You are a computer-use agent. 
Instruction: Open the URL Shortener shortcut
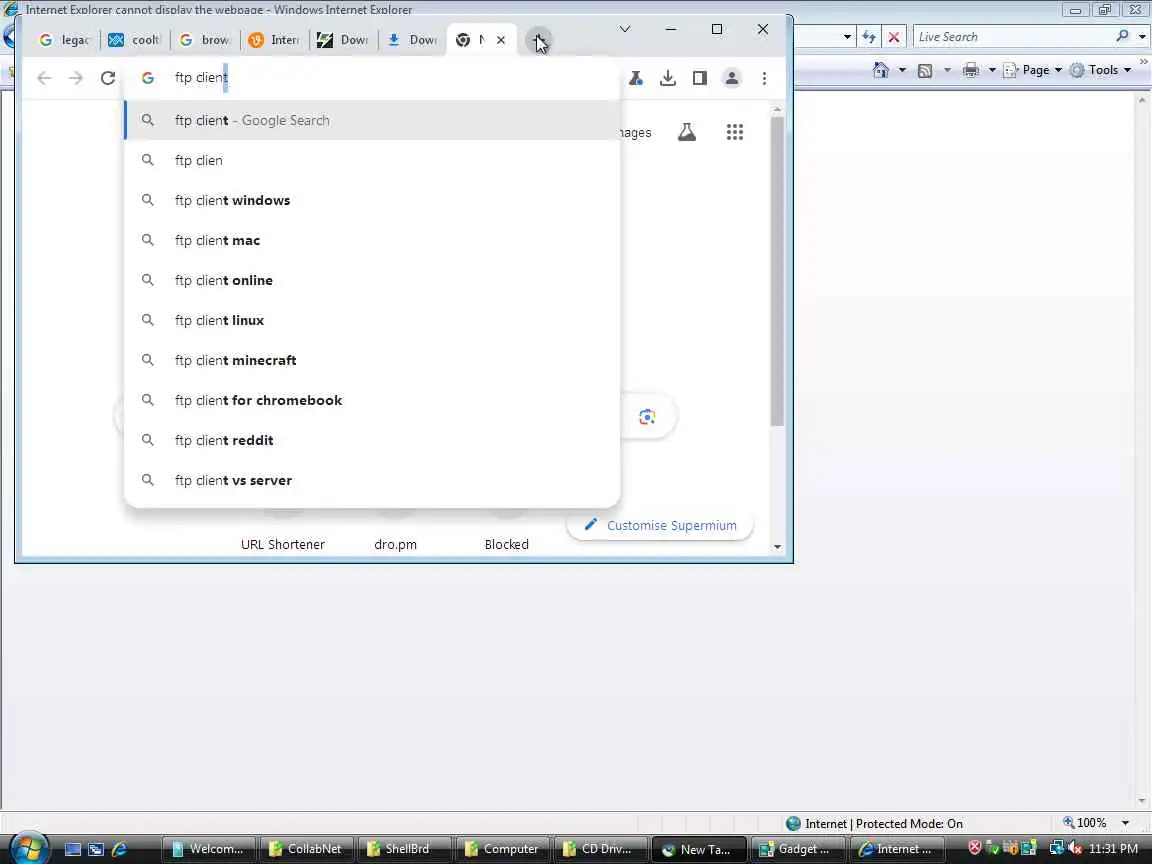click(x=283, y=544)
